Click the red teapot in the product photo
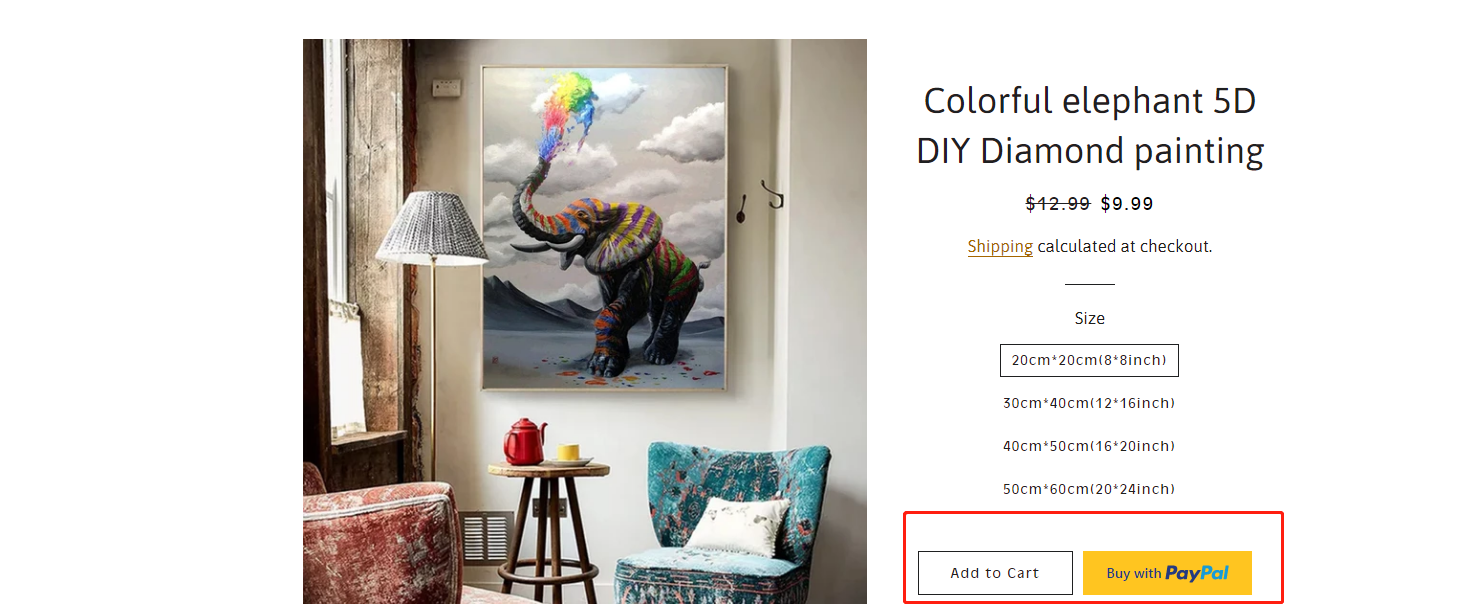 point(524,442)
